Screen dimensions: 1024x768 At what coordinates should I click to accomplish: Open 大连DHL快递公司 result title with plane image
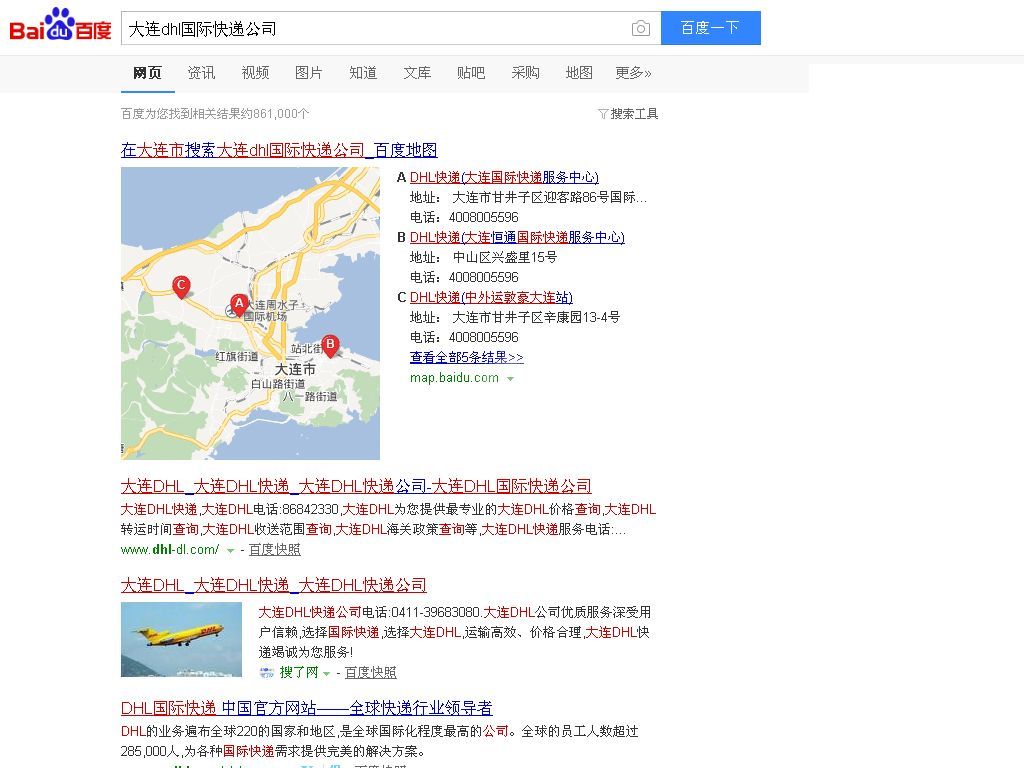point(274,585)
